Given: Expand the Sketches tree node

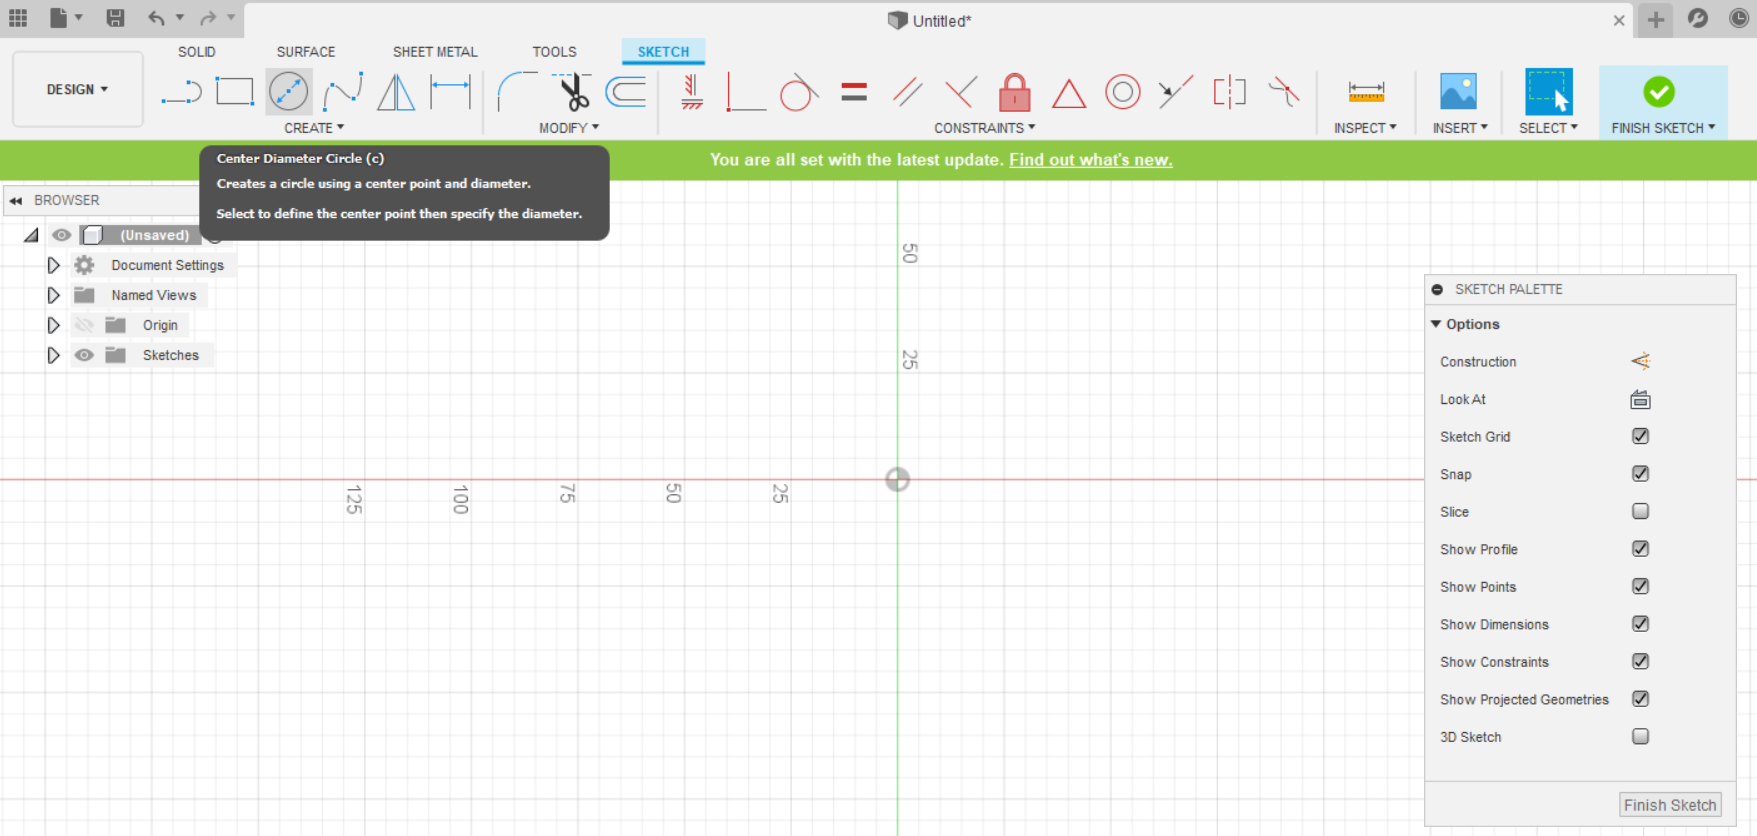Looking at the screenshot, I should click(53, 355).
